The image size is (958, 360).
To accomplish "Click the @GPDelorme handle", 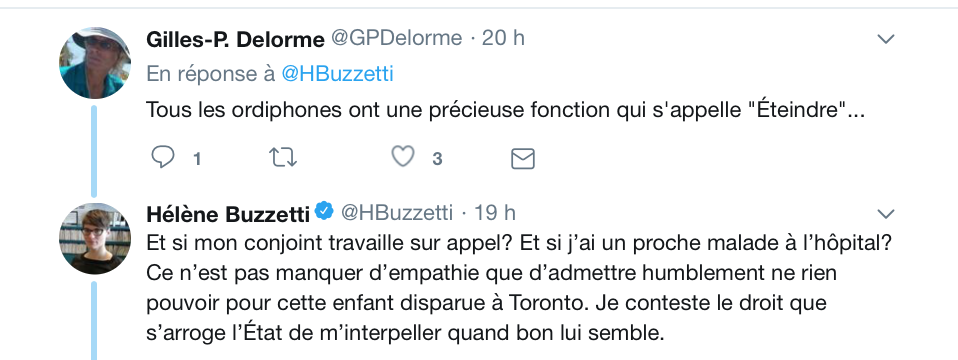I will (397, 38).
